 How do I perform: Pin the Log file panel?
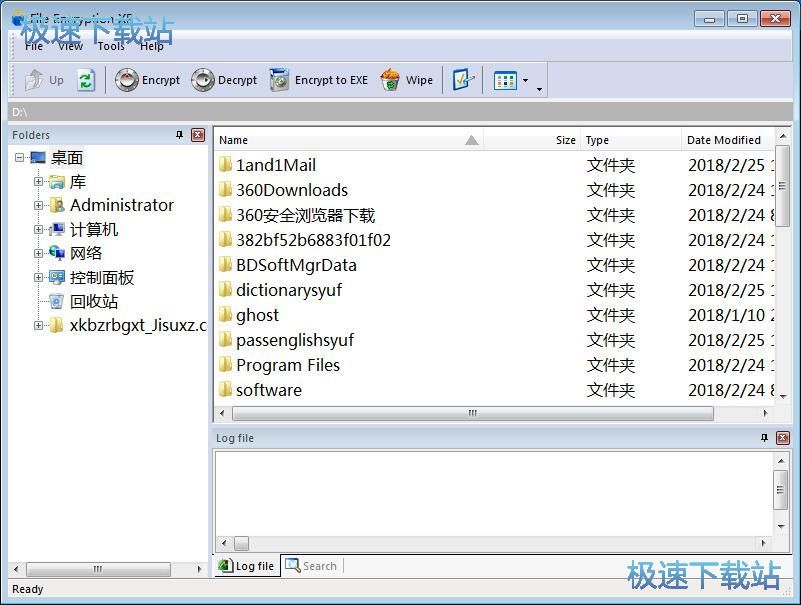(x=765, y=438)
